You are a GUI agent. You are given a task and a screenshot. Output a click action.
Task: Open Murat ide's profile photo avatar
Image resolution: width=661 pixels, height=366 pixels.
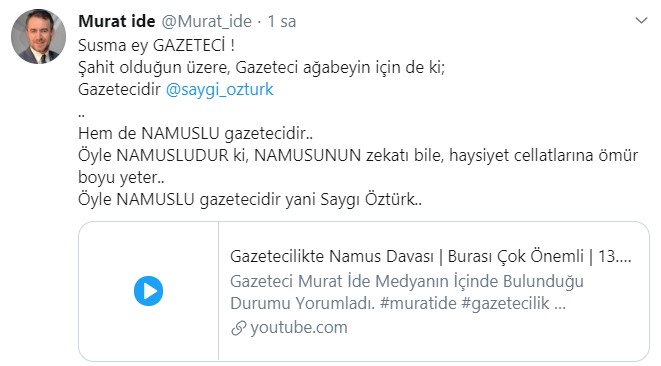tap(38, 37)
